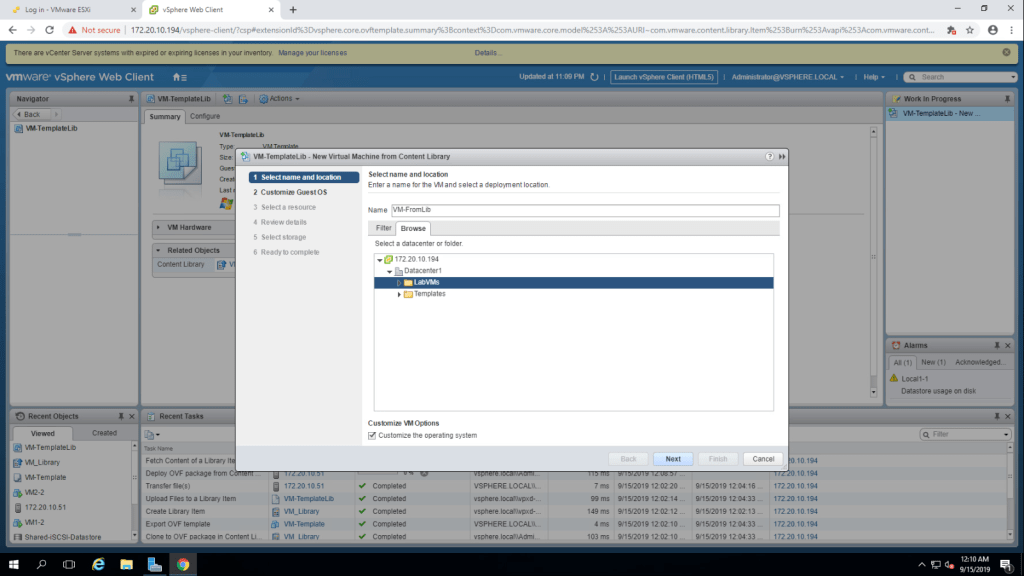This screenshot has width=1024, height=576.
Task: Open the Configure tab
Action: [x=205, y=116]
